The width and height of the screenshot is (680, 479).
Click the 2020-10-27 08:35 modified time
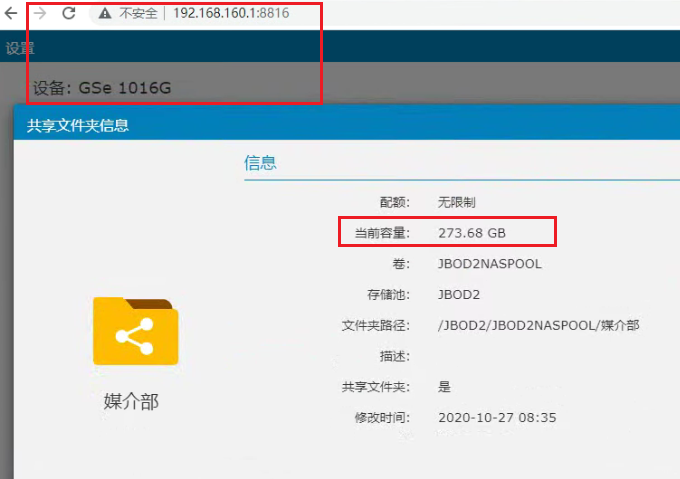(x=497, y=417)
